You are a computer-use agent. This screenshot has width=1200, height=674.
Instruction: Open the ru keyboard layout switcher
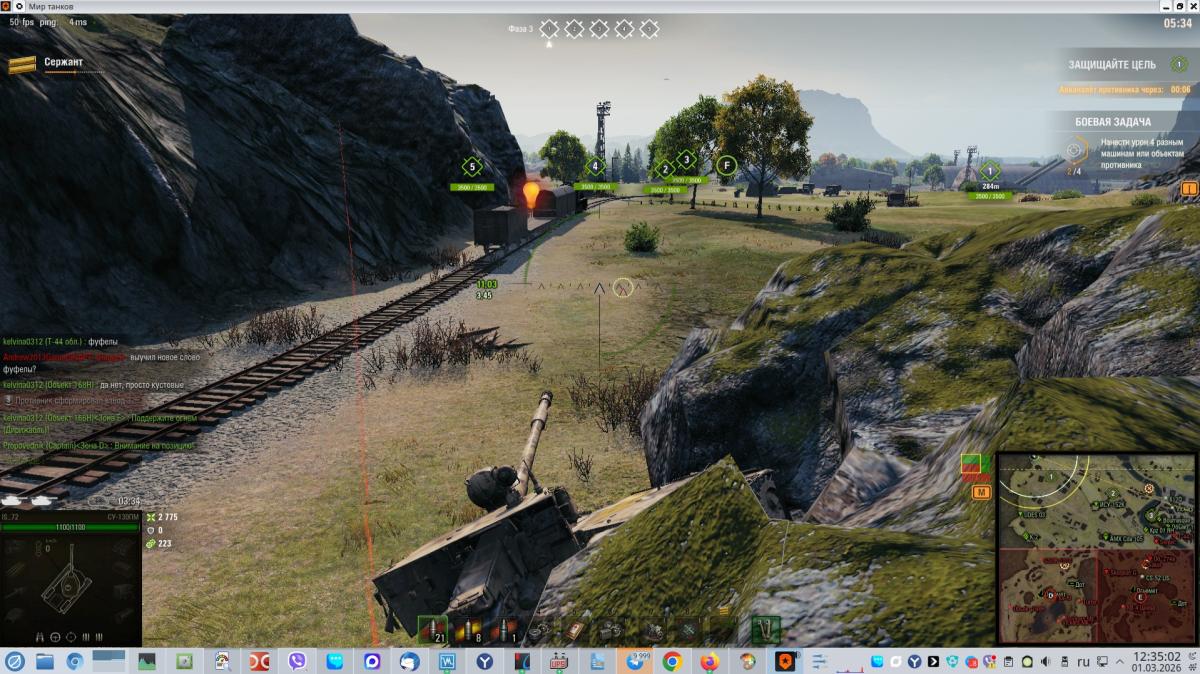pyautogui.click(x=1082, y=661)
